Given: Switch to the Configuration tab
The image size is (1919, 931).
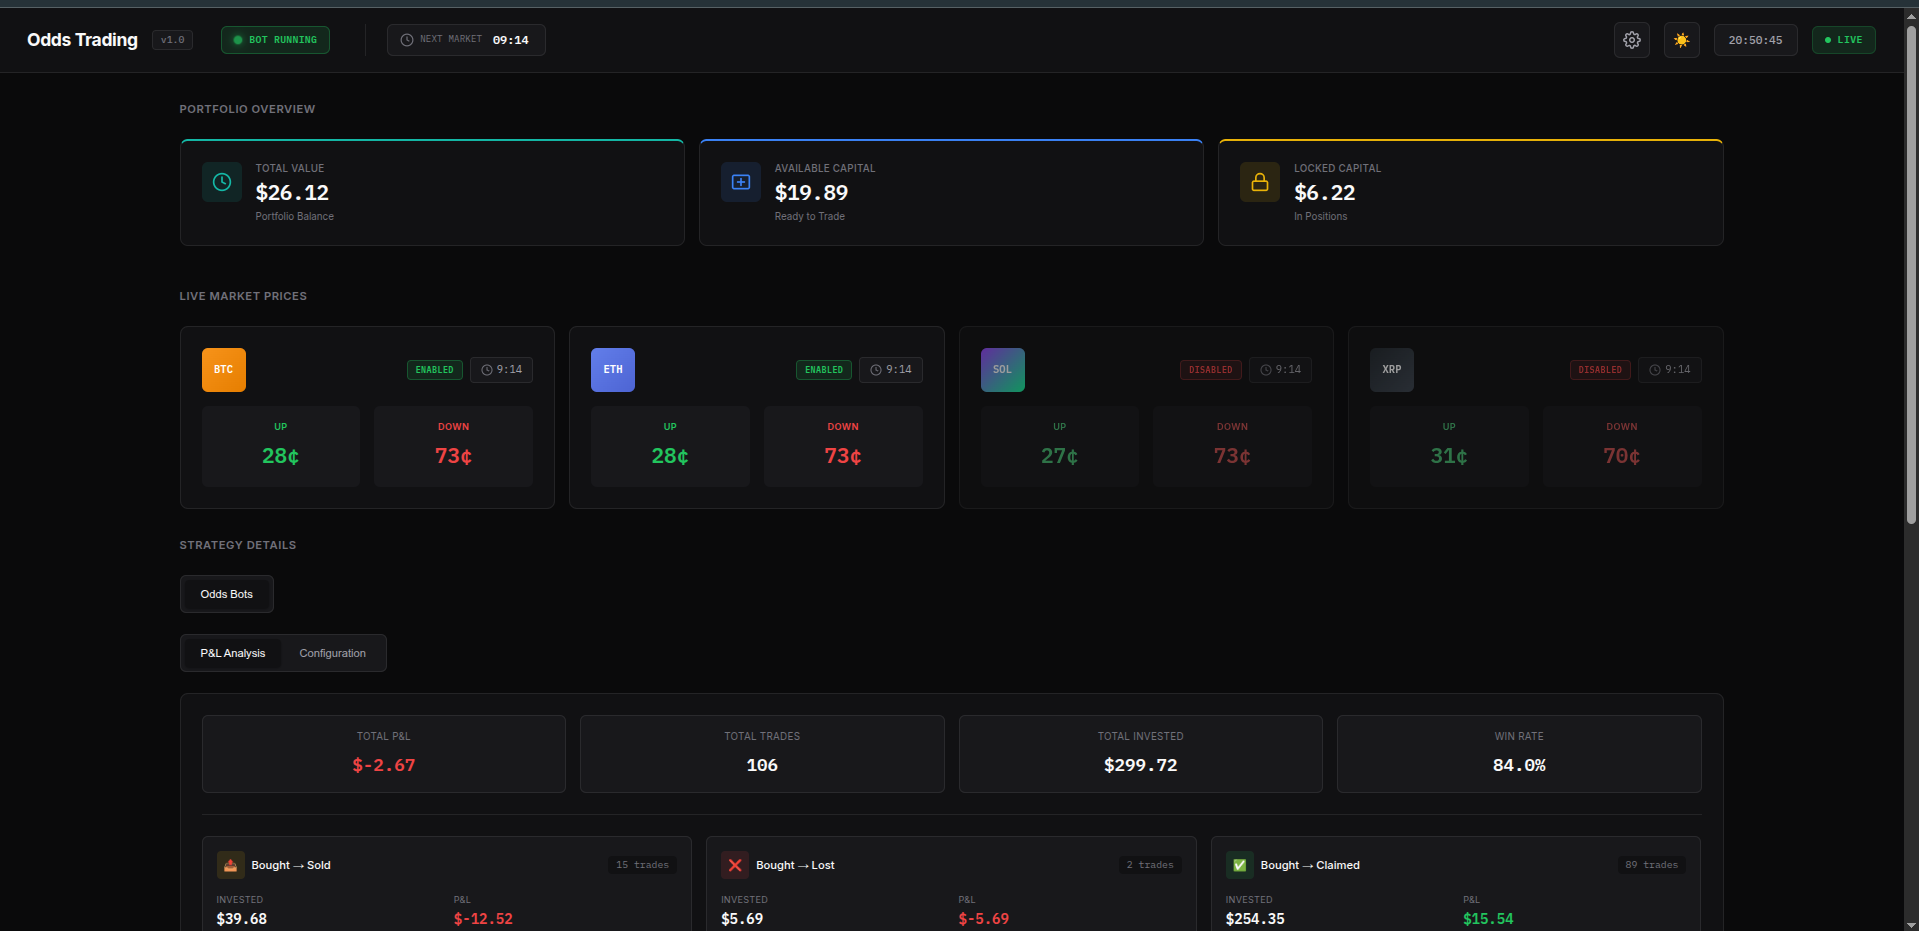Looking at the screenshot, I should (x=332, y=652).
